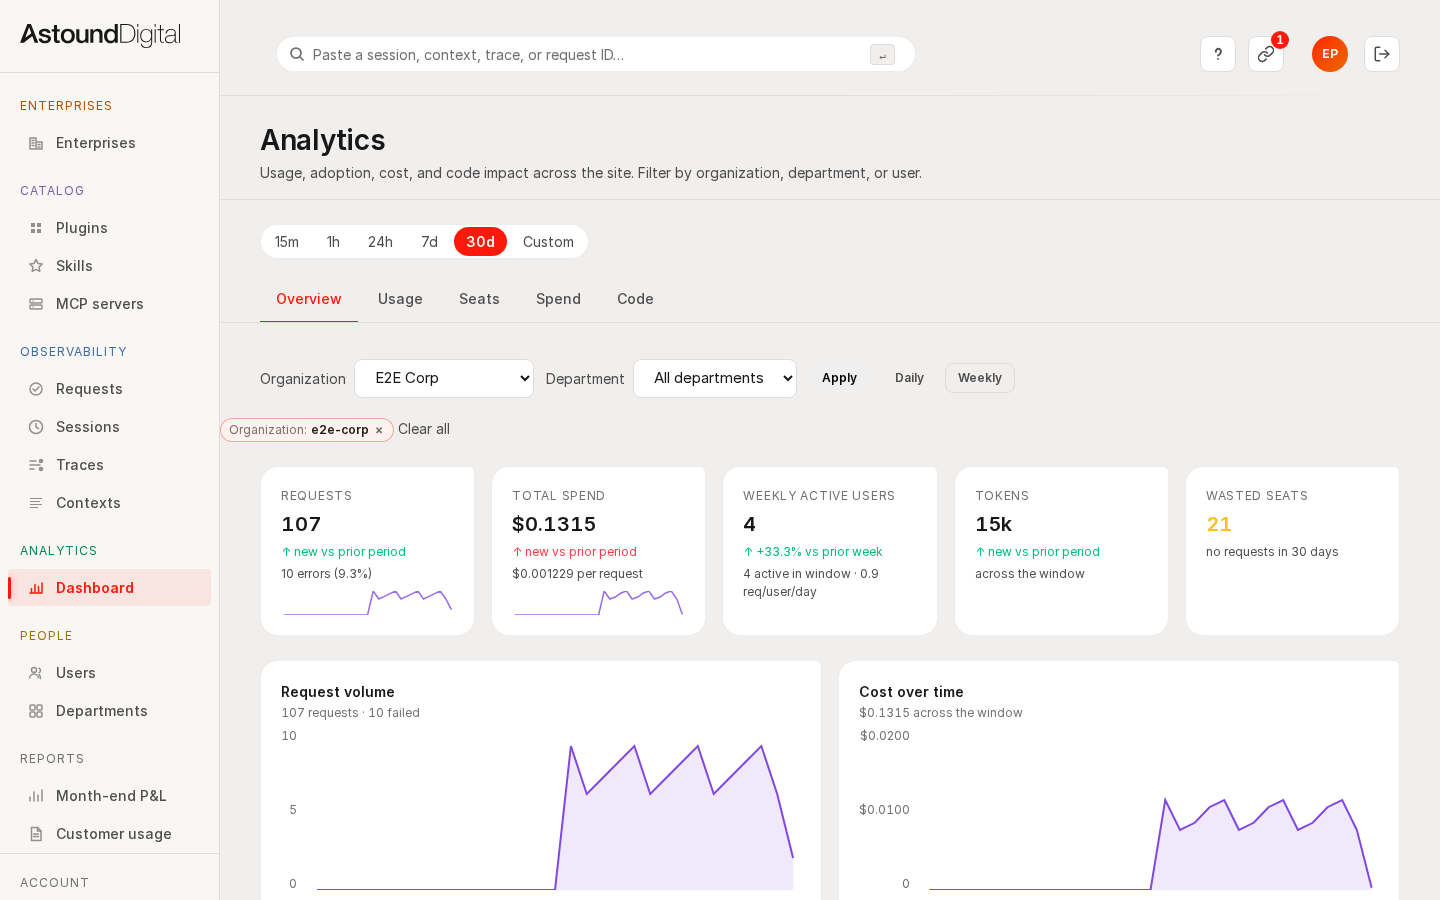
Task: Click the Requests sparkline graph
Action: [367, 602]
